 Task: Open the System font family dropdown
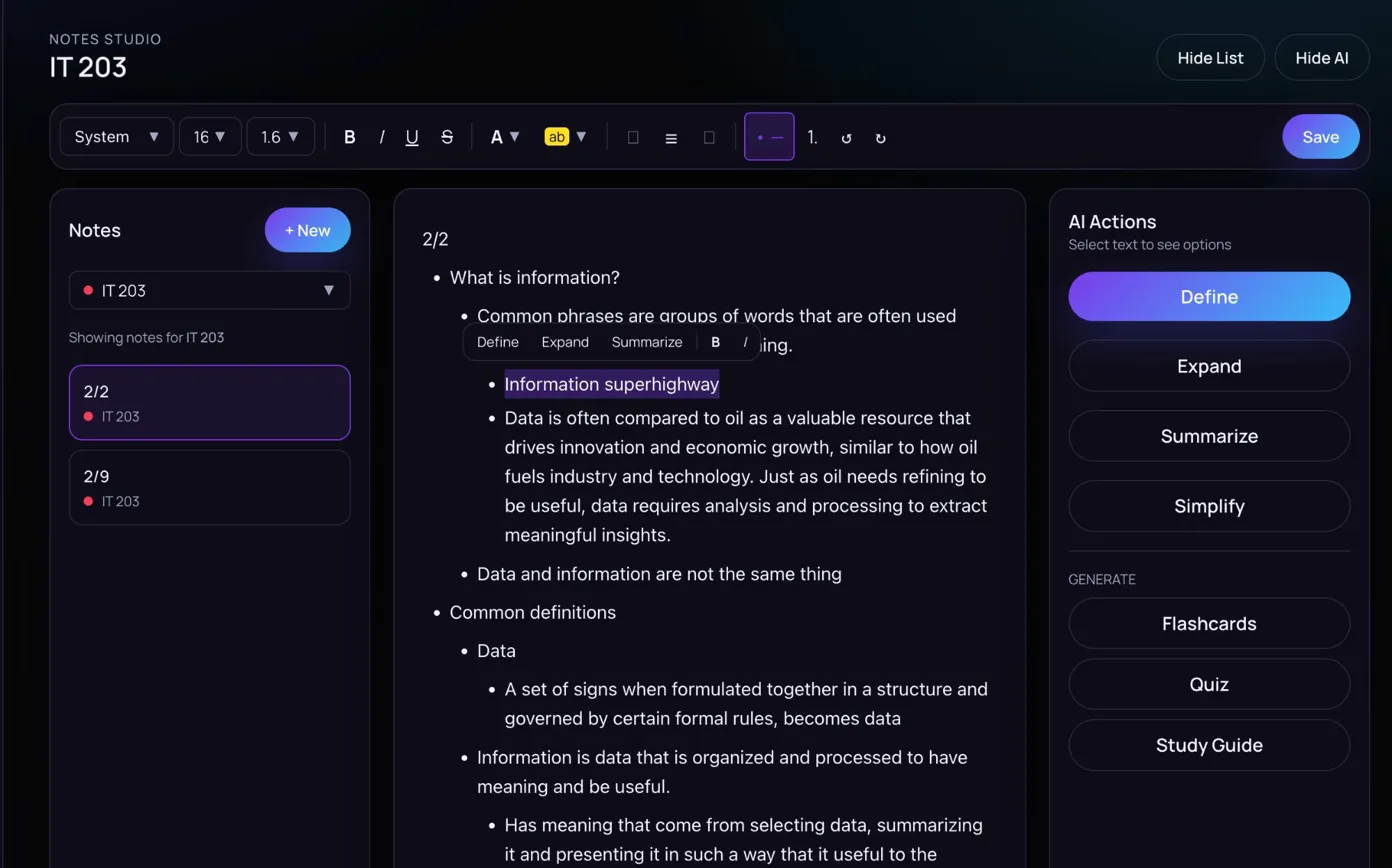[117, 137]
